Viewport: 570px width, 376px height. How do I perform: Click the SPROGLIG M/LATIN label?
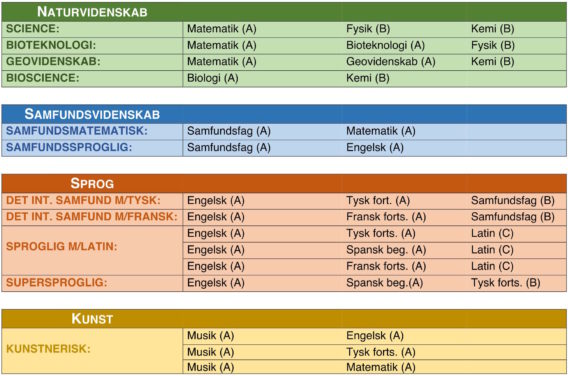tap(61, 247)
